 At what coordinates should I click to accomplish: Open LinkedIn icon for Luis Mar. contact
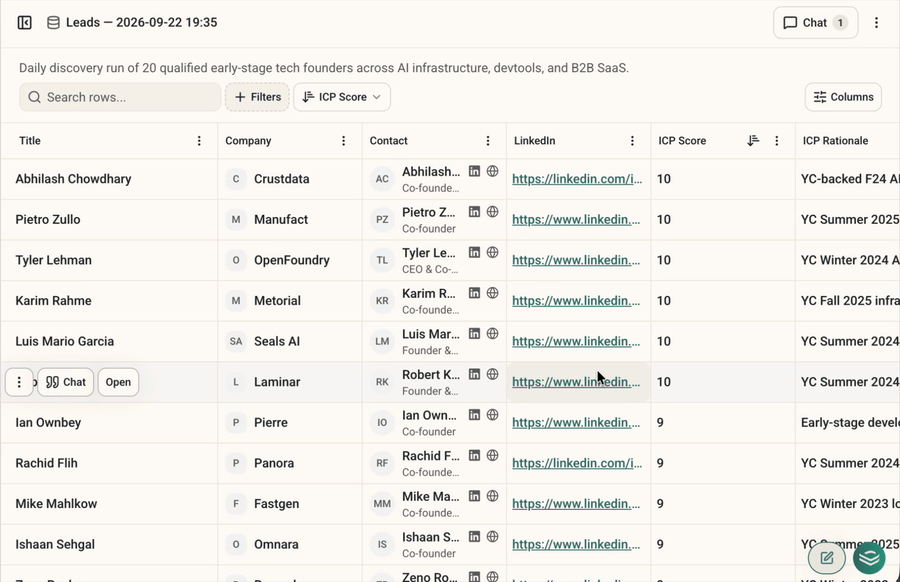tap(474, 333)
